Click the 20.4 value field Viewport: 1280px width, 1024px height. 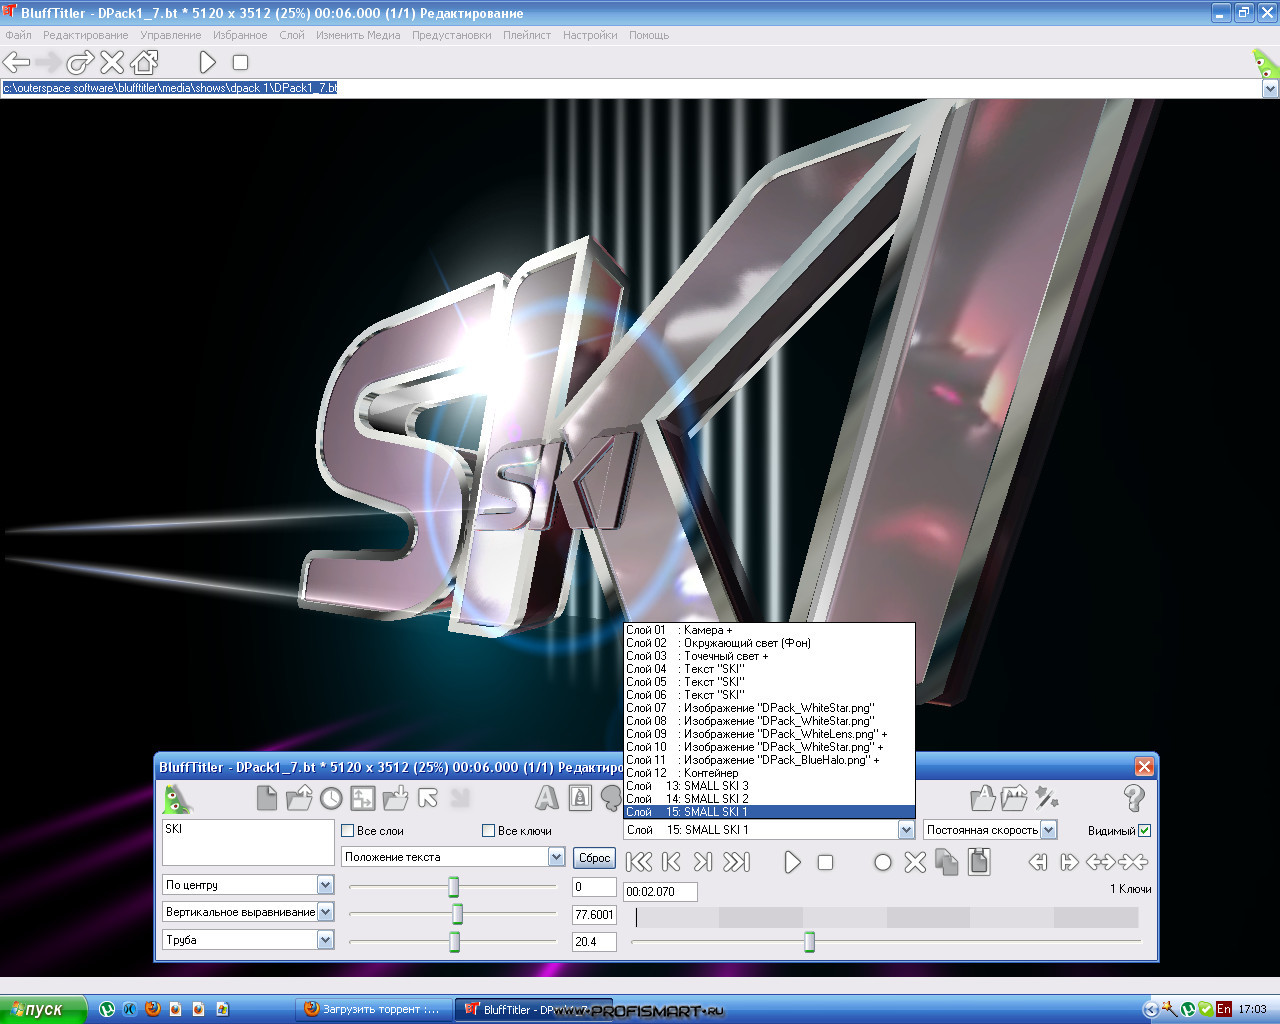click(x=594, y=941)
